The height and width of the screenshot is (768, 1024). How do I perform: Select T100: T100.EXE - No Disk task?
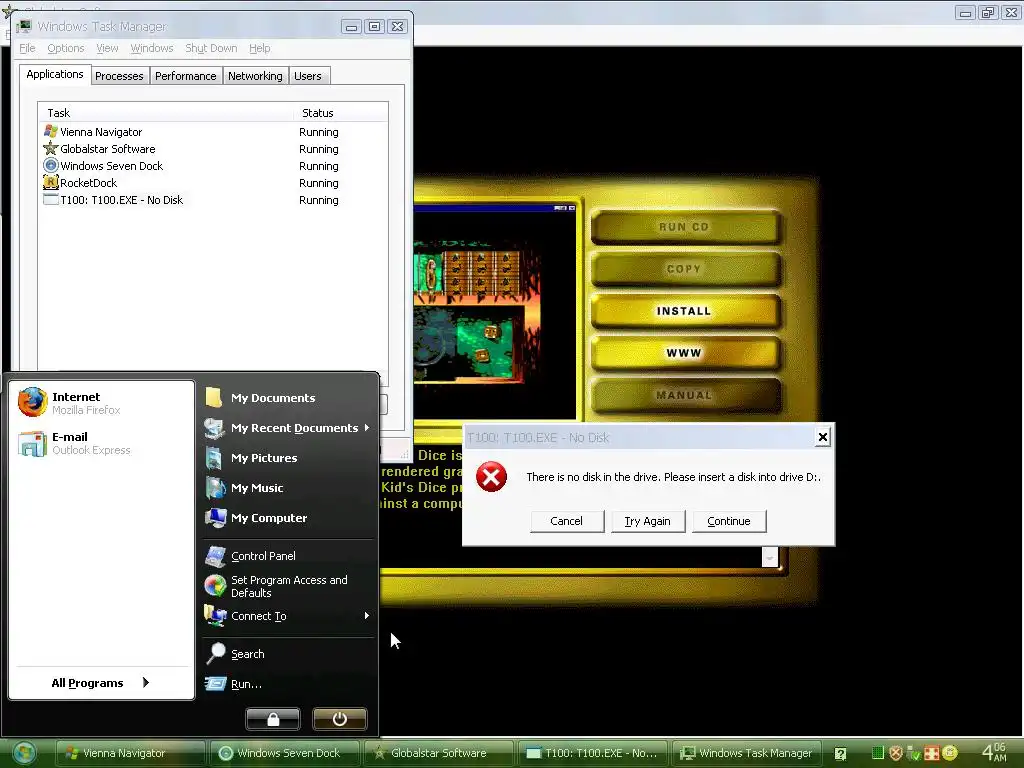[x=213, y=200]
